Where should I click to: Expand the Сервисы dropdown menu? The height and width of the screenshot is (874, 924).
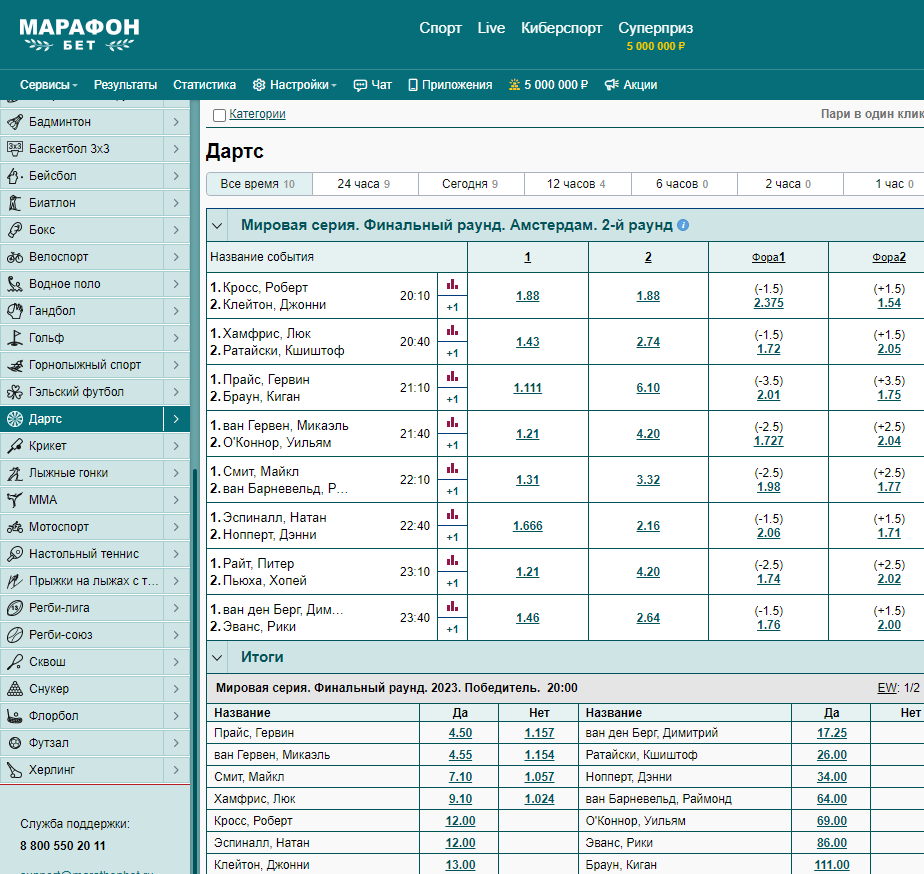click(x=48, y=85)
